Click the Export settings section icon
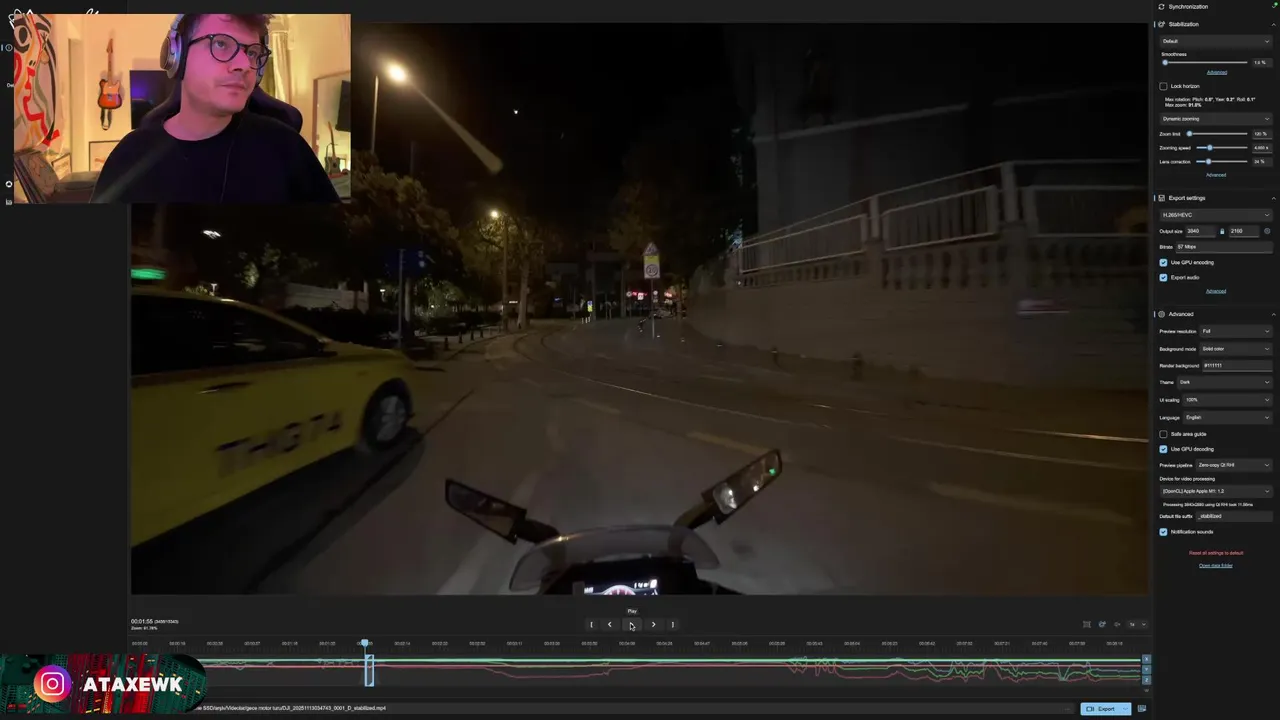This screenshot has width=1280, height=720. [1161, 198]
